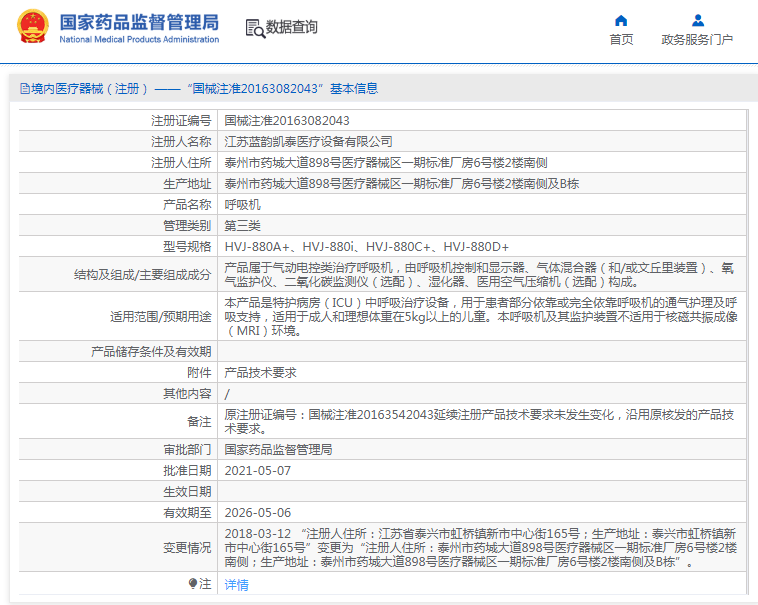Select expiry date 2026-05-06
Viewport: 758px width, 605px height.
tap(258, 513)
